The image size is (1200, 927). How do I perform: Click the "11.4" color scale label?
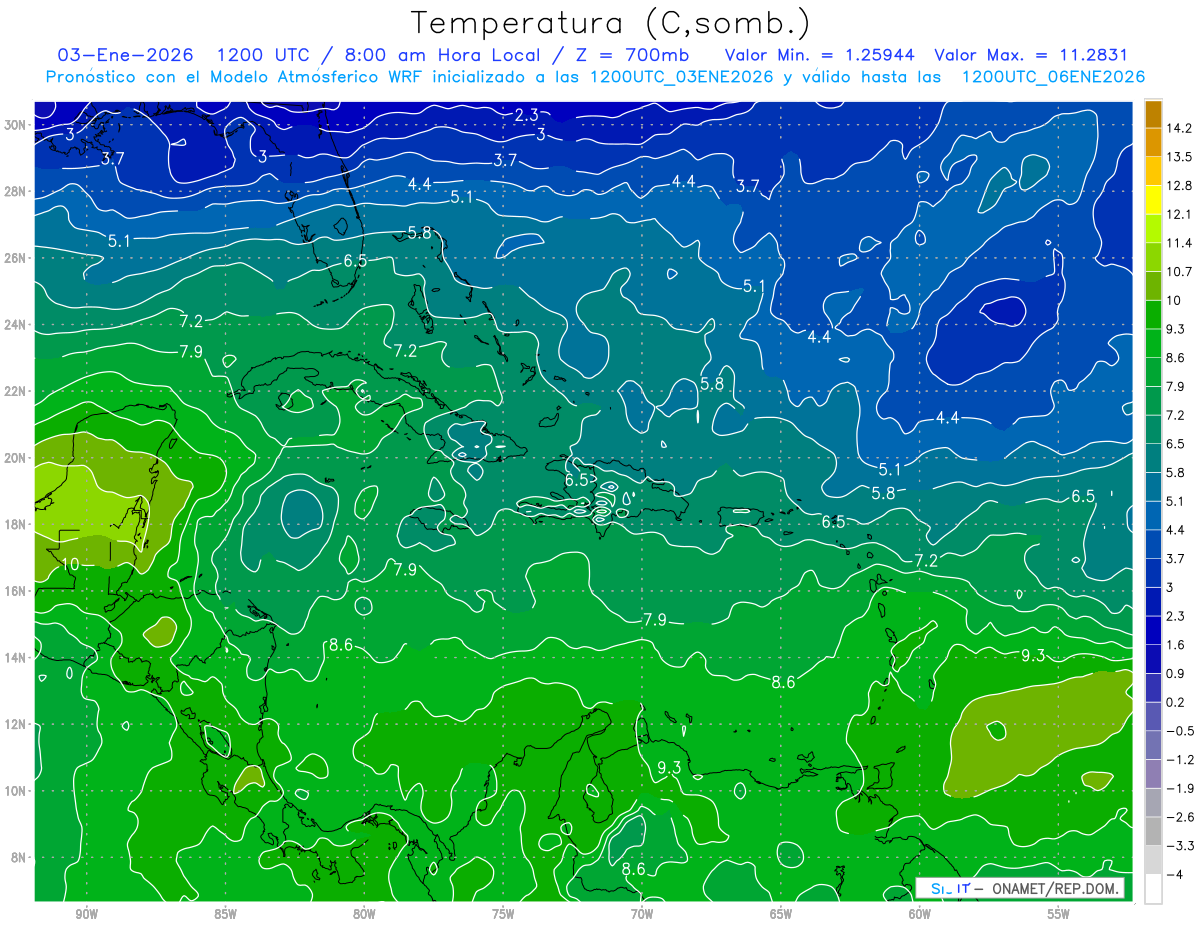click(x=1180, y=243)
